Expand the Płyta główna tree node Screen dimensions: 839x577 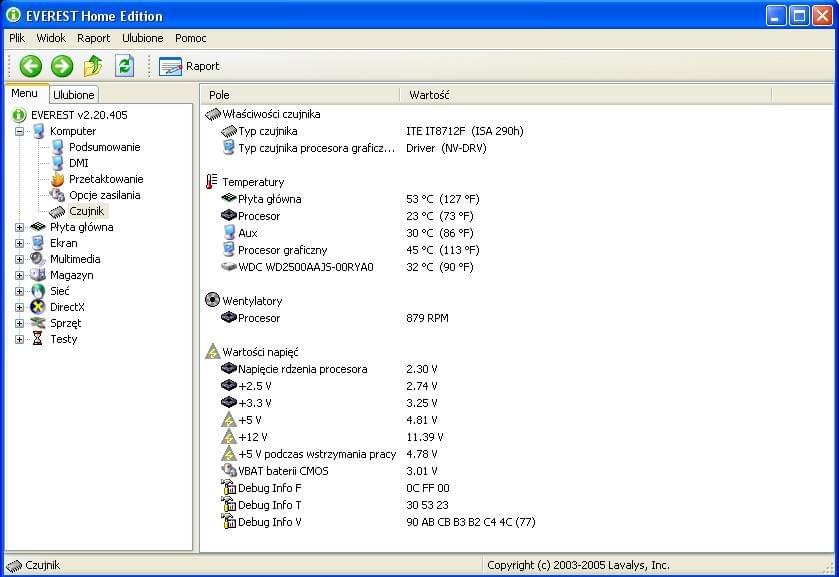tap(20, 227)
